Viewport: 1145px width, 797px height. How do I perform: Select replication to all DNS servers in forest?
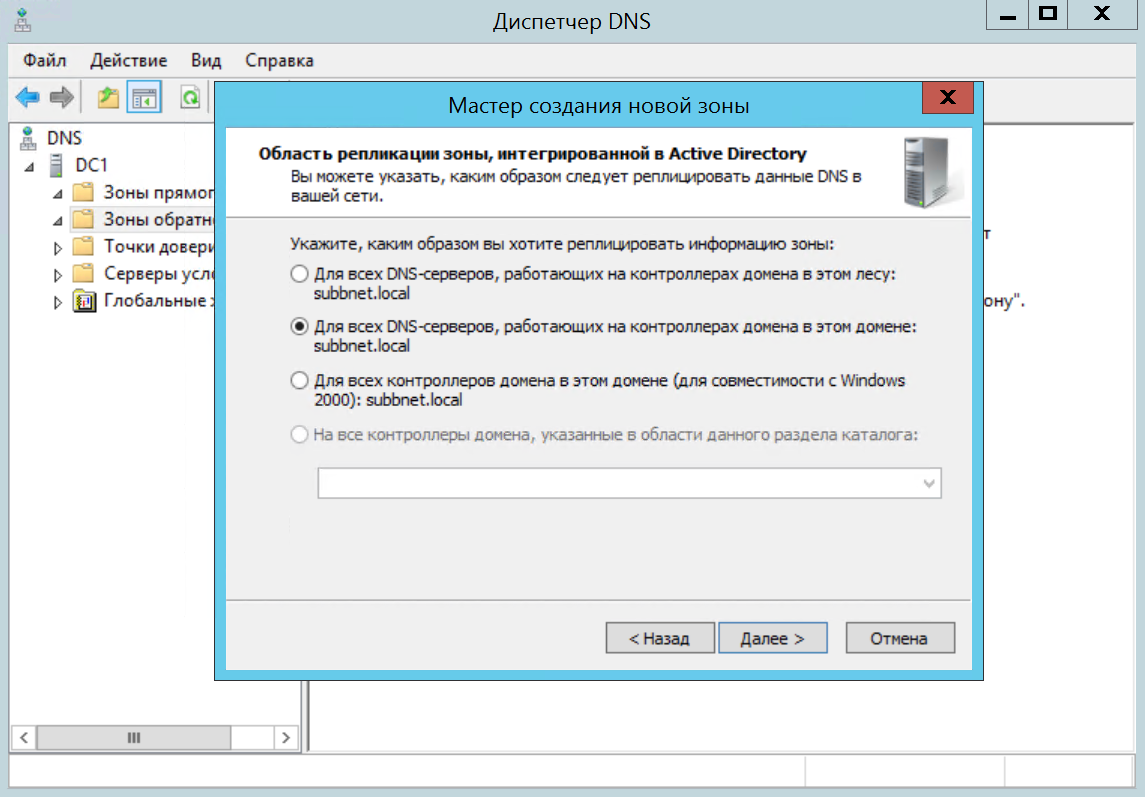coord(299,274)
